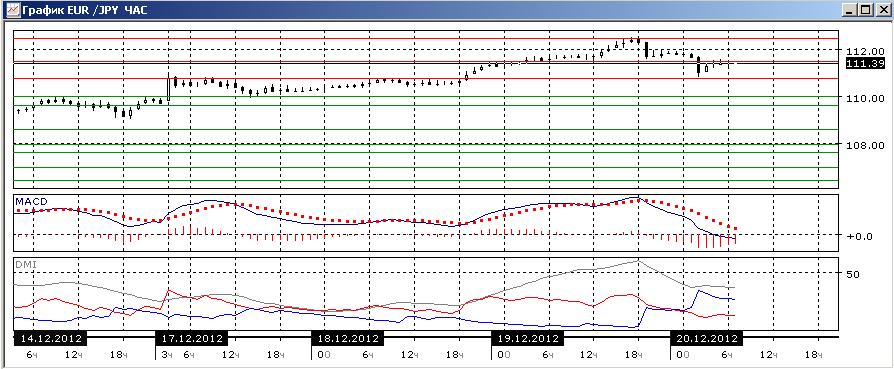Click the 19.12.2012 date marker
Viewport: 894px width, 369px height.
coord(527,338)
